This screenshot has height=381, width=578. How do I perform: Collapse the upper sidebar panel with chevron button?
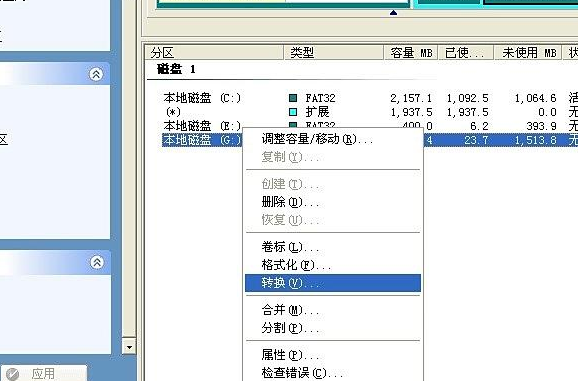[x=96, y=74]
